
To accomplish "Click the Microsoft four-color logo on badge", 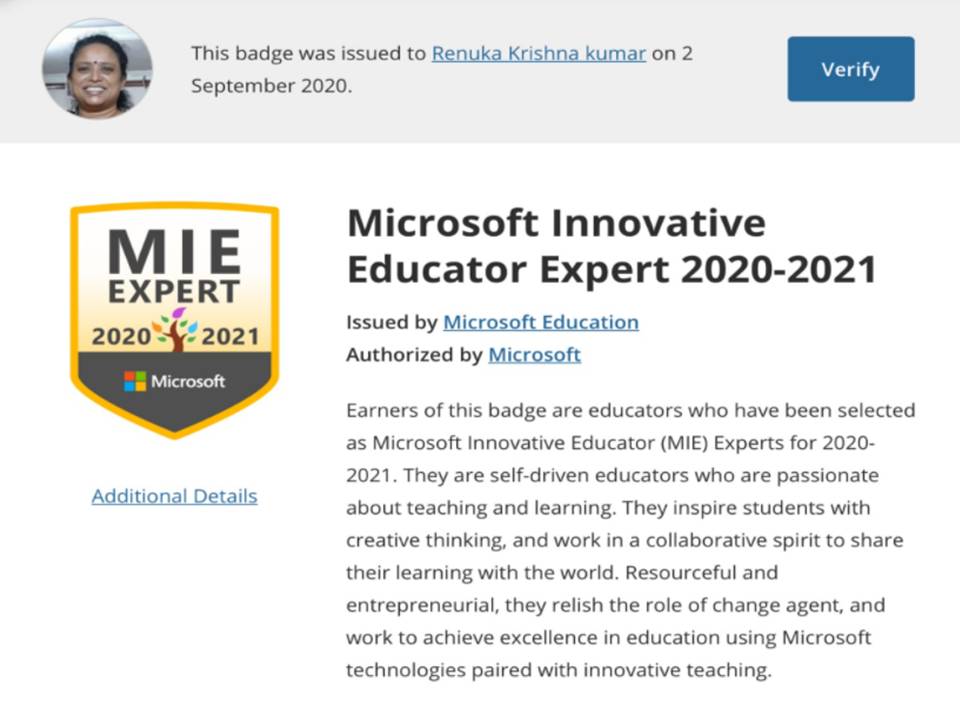I will (x=135, y=381).
